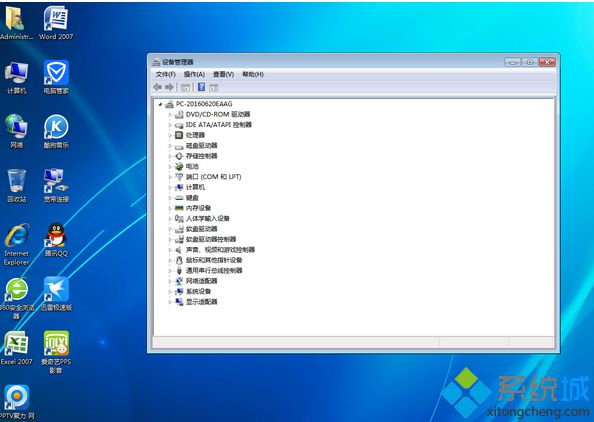Viewport: 594px width, 422px height.
Task: Expand the 网络适配器 node
Action: 170,281
